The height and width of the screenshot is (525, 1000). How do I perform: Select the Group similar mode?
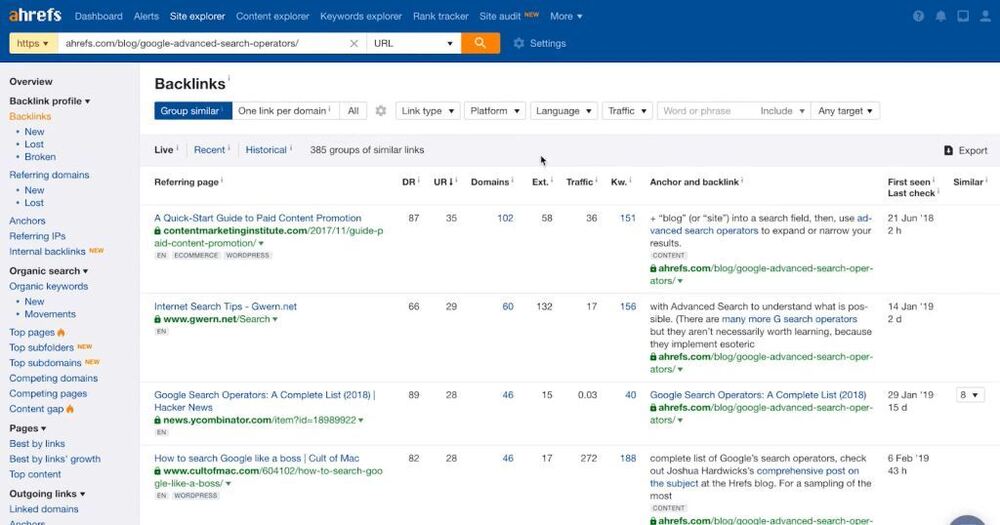[x=193, y=111]
